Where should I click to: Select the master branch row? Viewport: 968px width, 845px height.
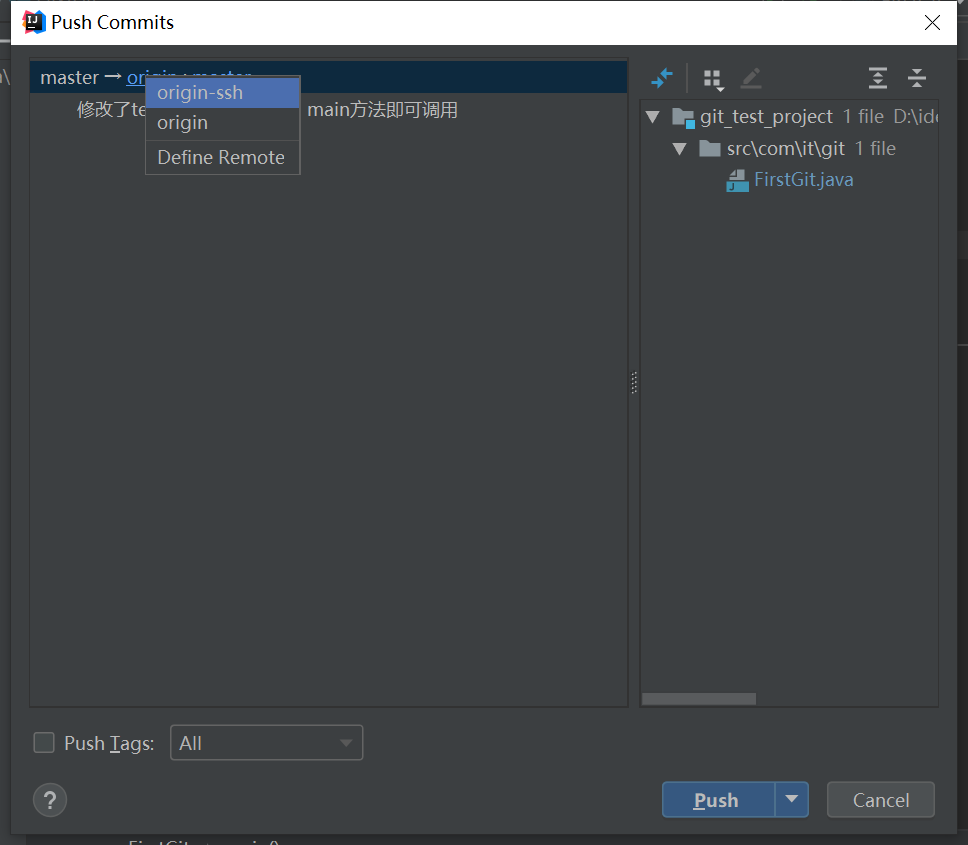coord(328,77)
